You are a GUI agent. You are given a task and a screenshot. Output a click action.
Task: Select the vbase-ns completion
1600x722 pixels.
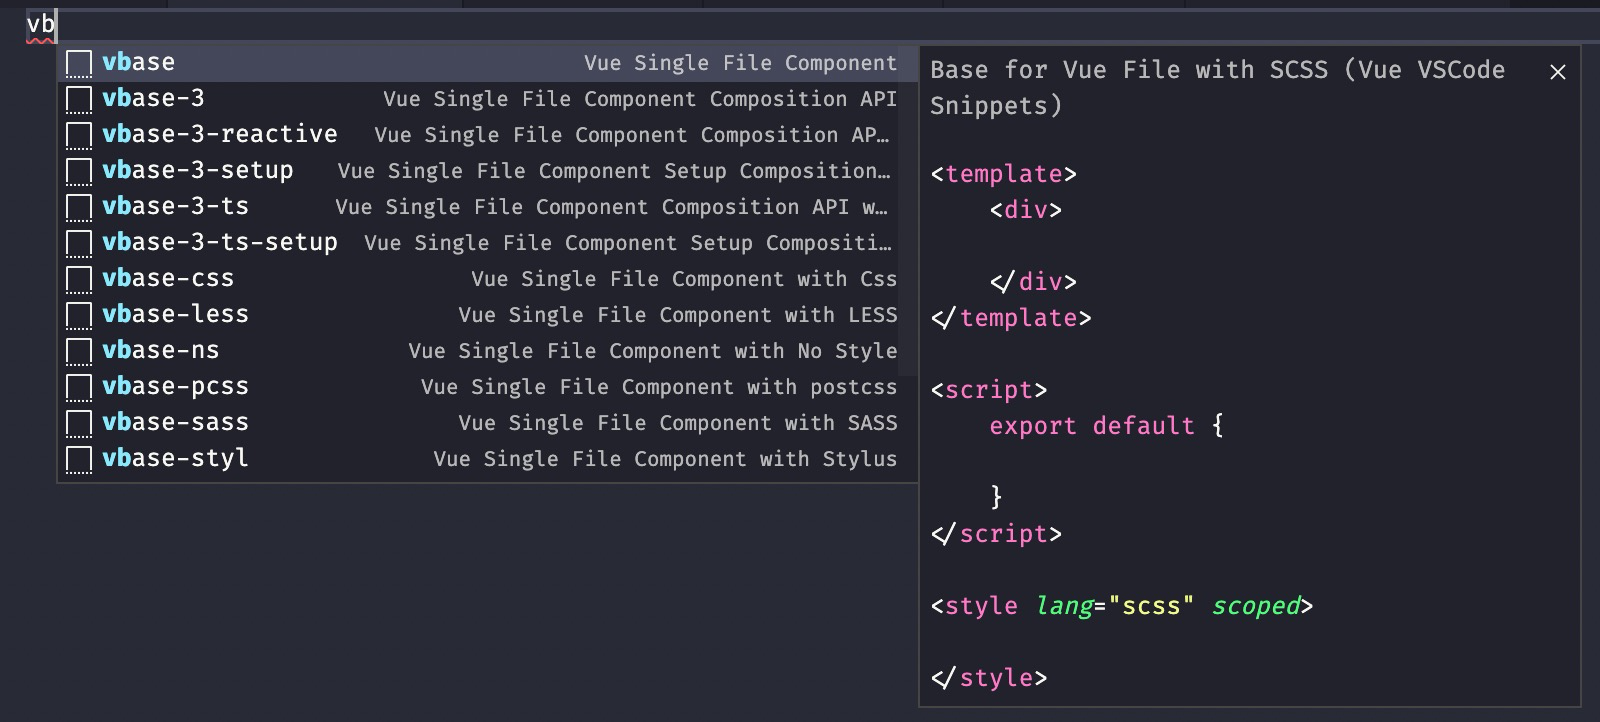click(x=487, y=351)
